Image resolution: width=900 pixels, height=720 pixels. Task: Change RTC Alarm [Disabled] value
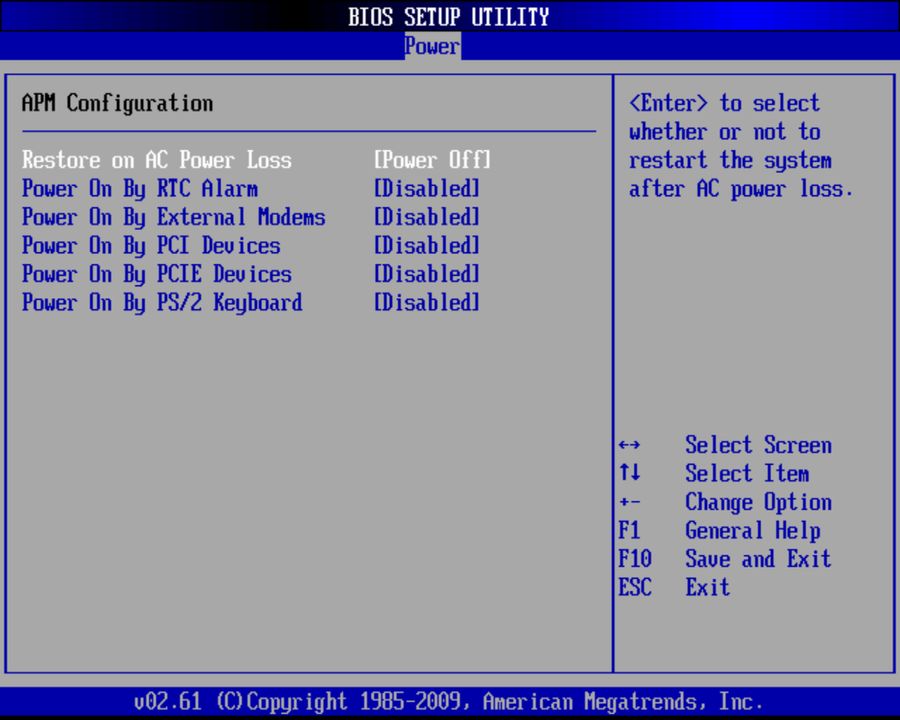tap(426, 188)
